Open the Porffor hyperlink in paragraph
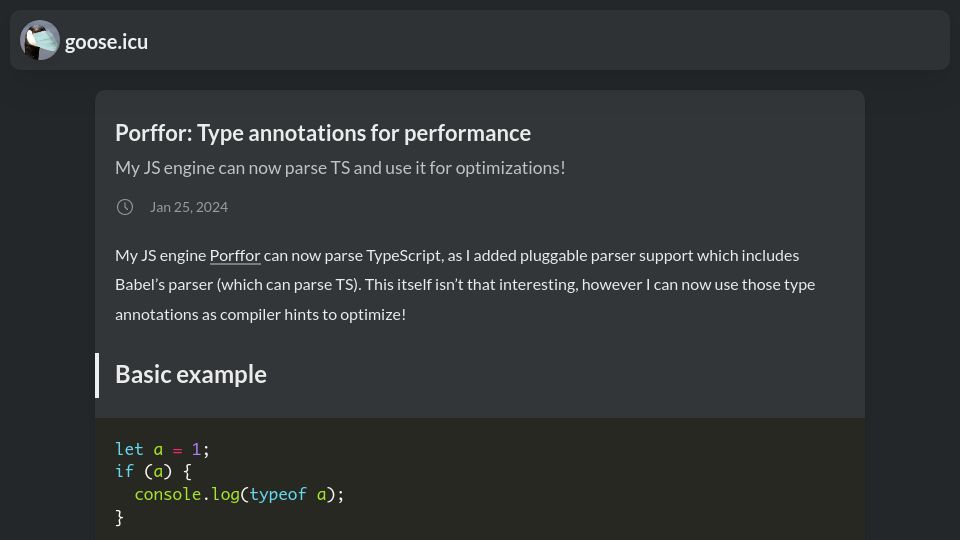This screenshot has height=540, width=960. pyautogui.click(x=235, y=255)
